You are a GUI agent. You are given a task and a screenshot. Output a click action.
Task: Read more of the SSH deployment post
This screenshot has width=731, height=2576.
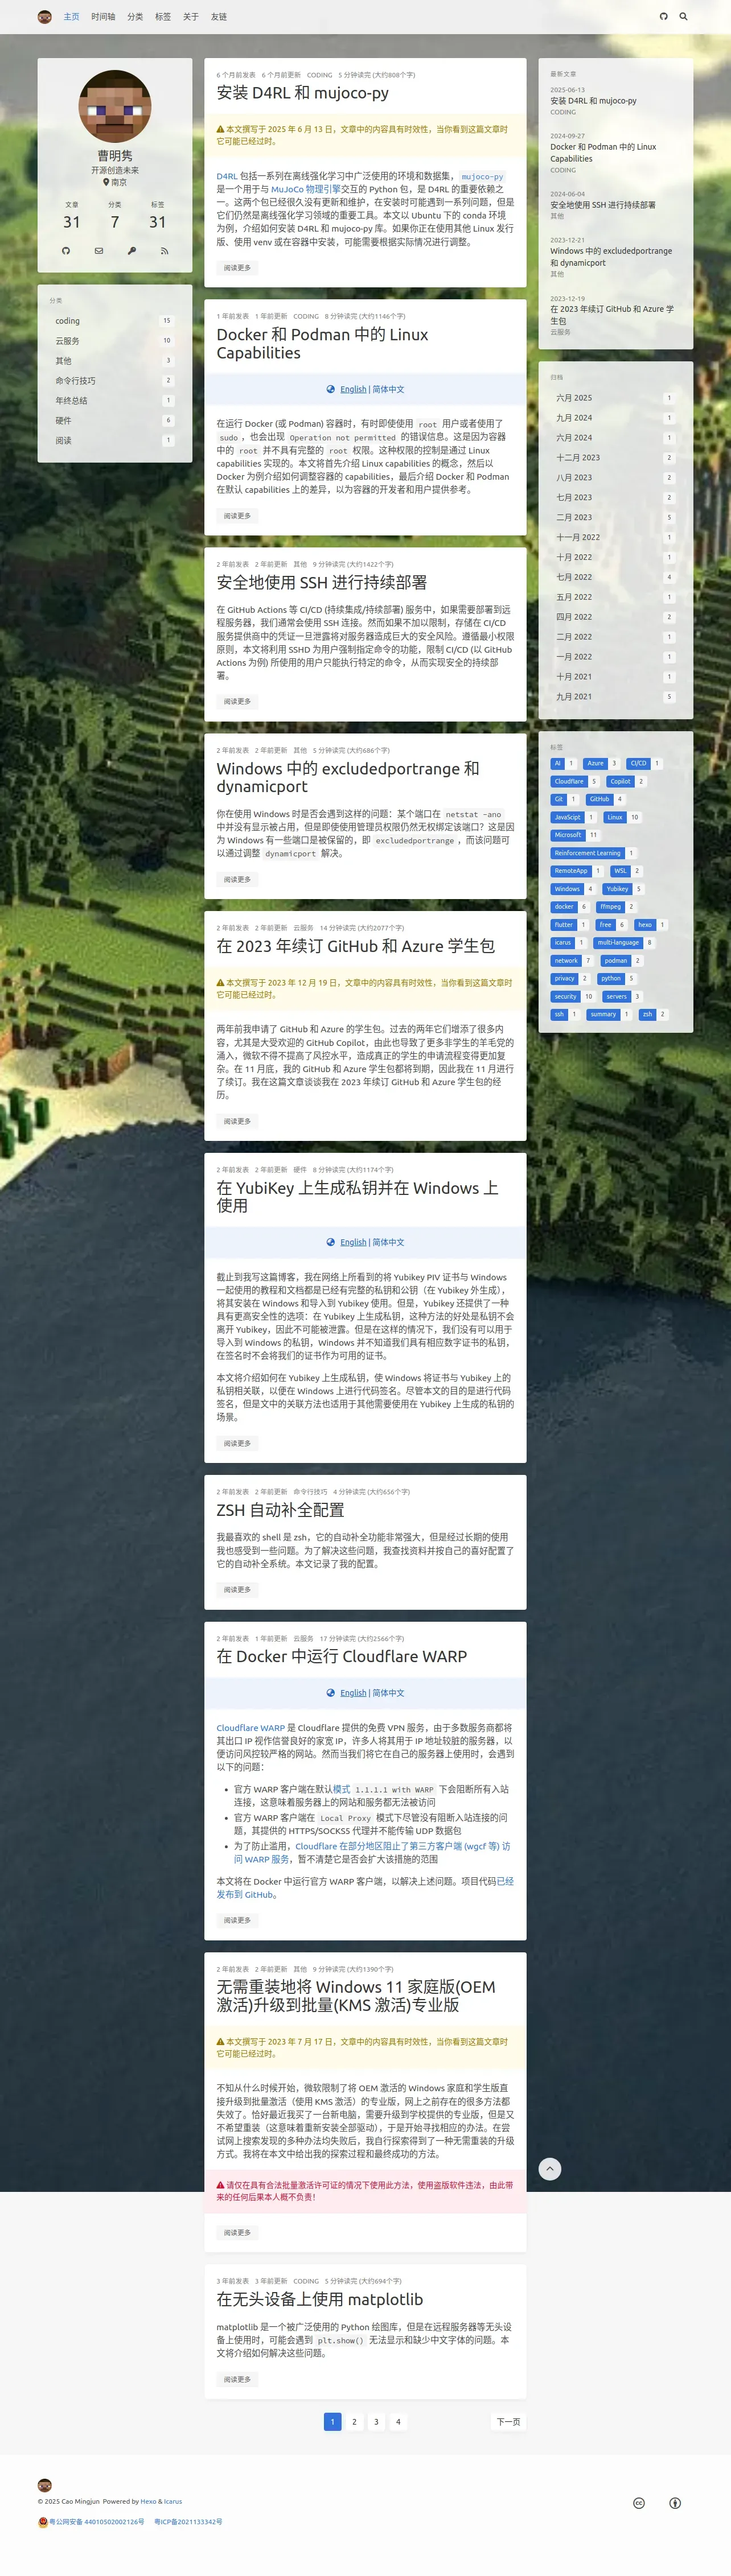(x=238, y=701)
